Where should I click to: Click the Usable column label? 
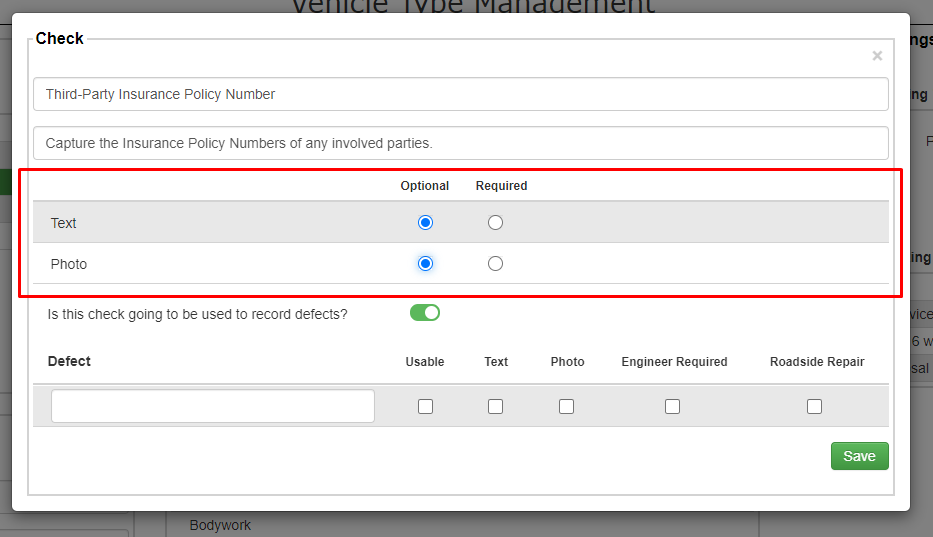(x=425, y=362)
